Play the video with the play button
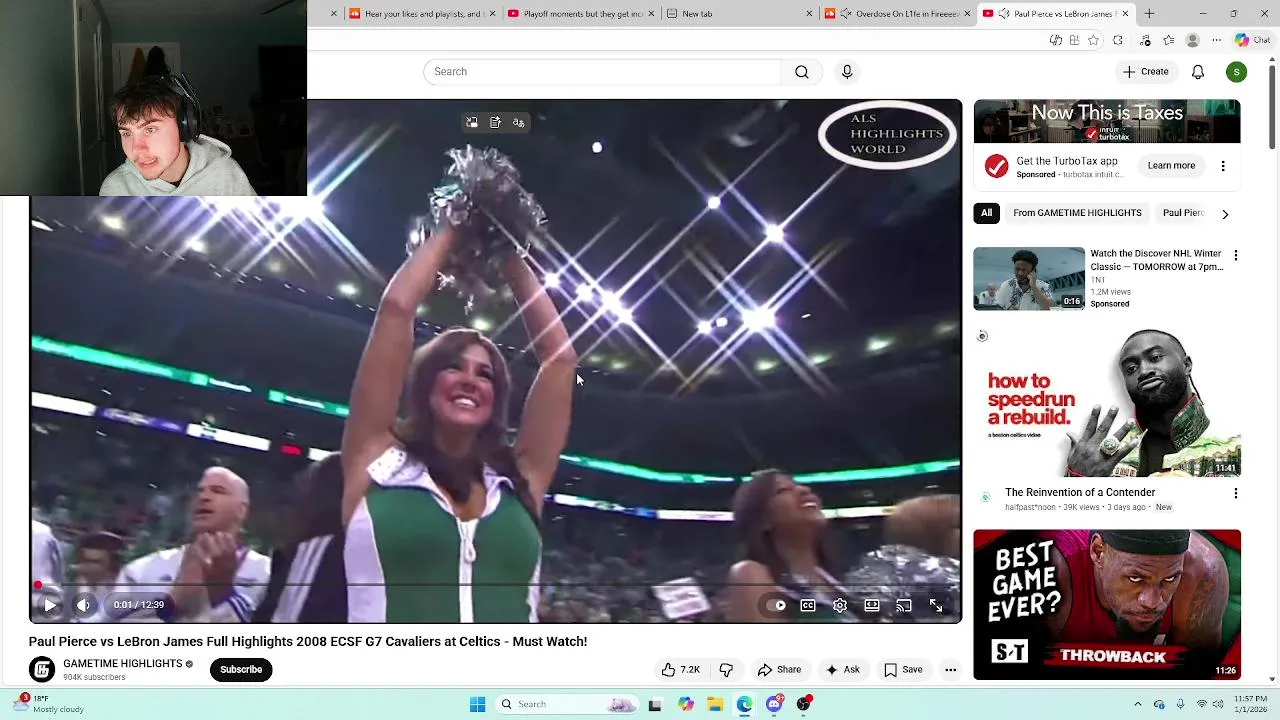Image resolution: width=1280 pixels, height=720 pixels. 50,605
